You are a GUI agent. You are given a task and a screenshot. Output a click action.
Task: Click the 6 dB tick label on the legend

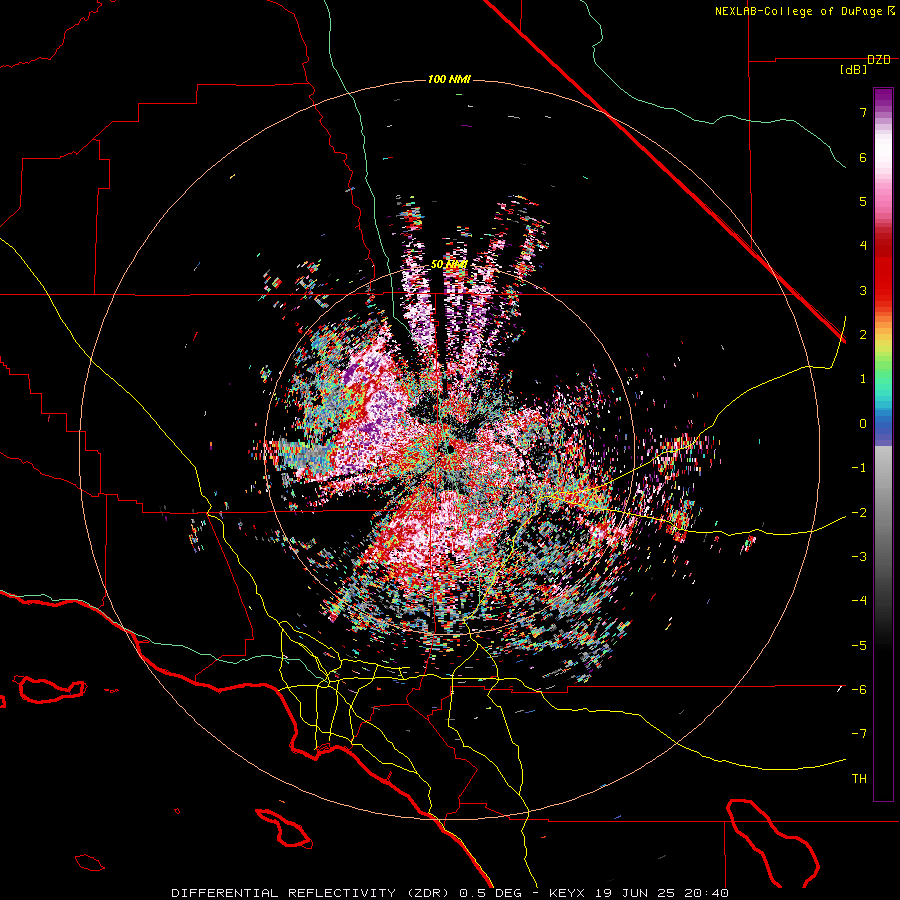[x=863, y=157]
